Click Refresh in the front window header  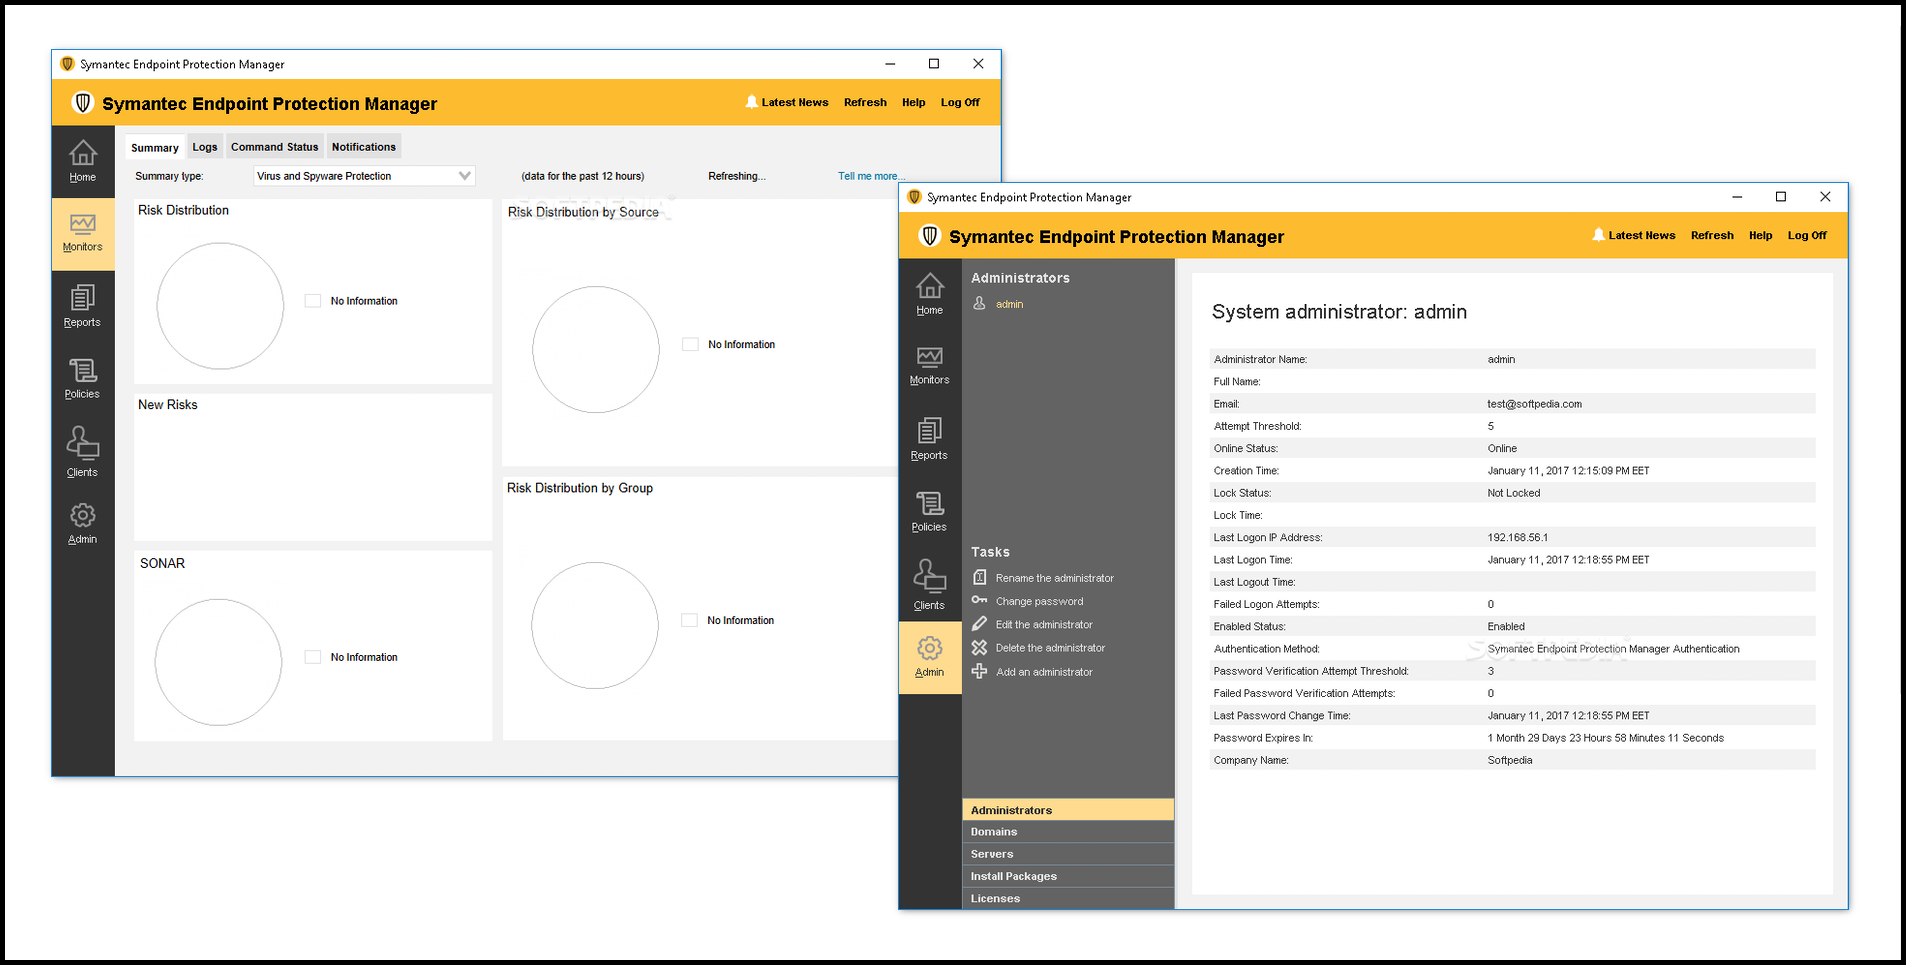pyautogui.click(x=1712, y=235)
